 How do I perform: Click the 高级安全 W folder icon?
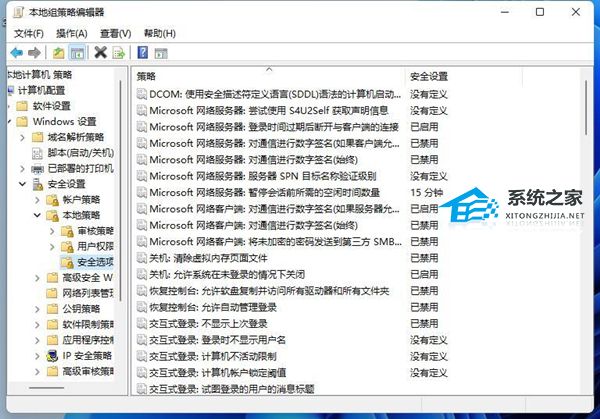52,278
